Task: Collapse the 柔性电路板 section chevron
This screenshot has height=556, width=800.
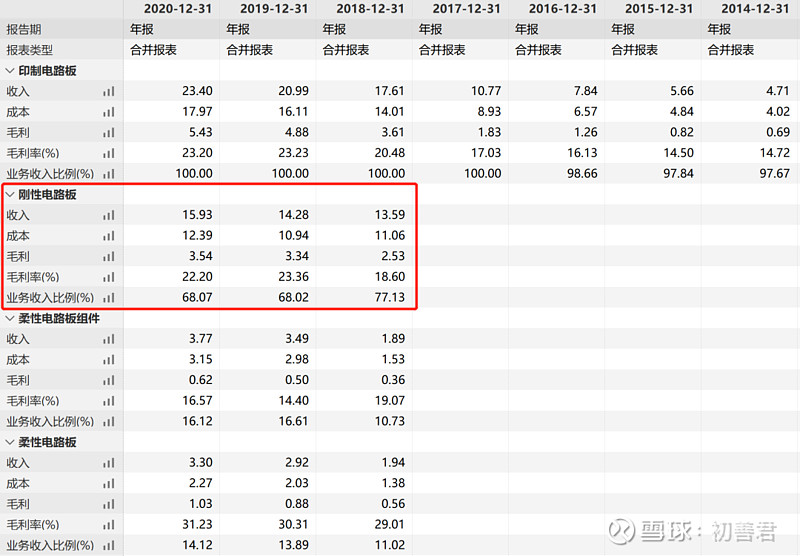Action: pos(10,442)
